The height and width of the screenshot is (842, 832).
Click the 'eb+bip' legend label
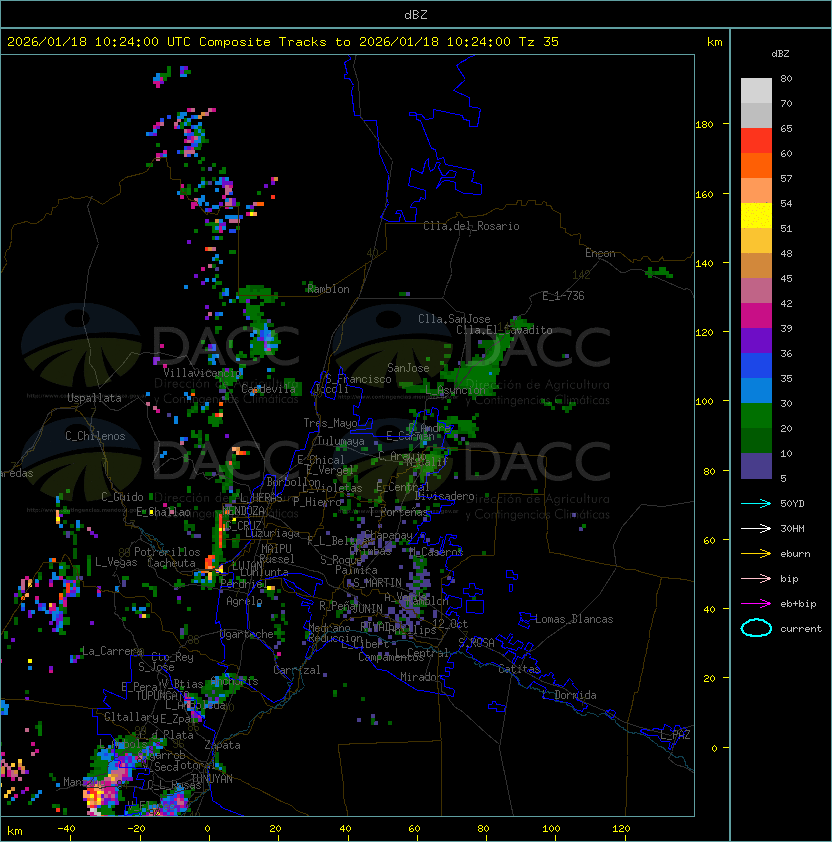tap(798, 604)
